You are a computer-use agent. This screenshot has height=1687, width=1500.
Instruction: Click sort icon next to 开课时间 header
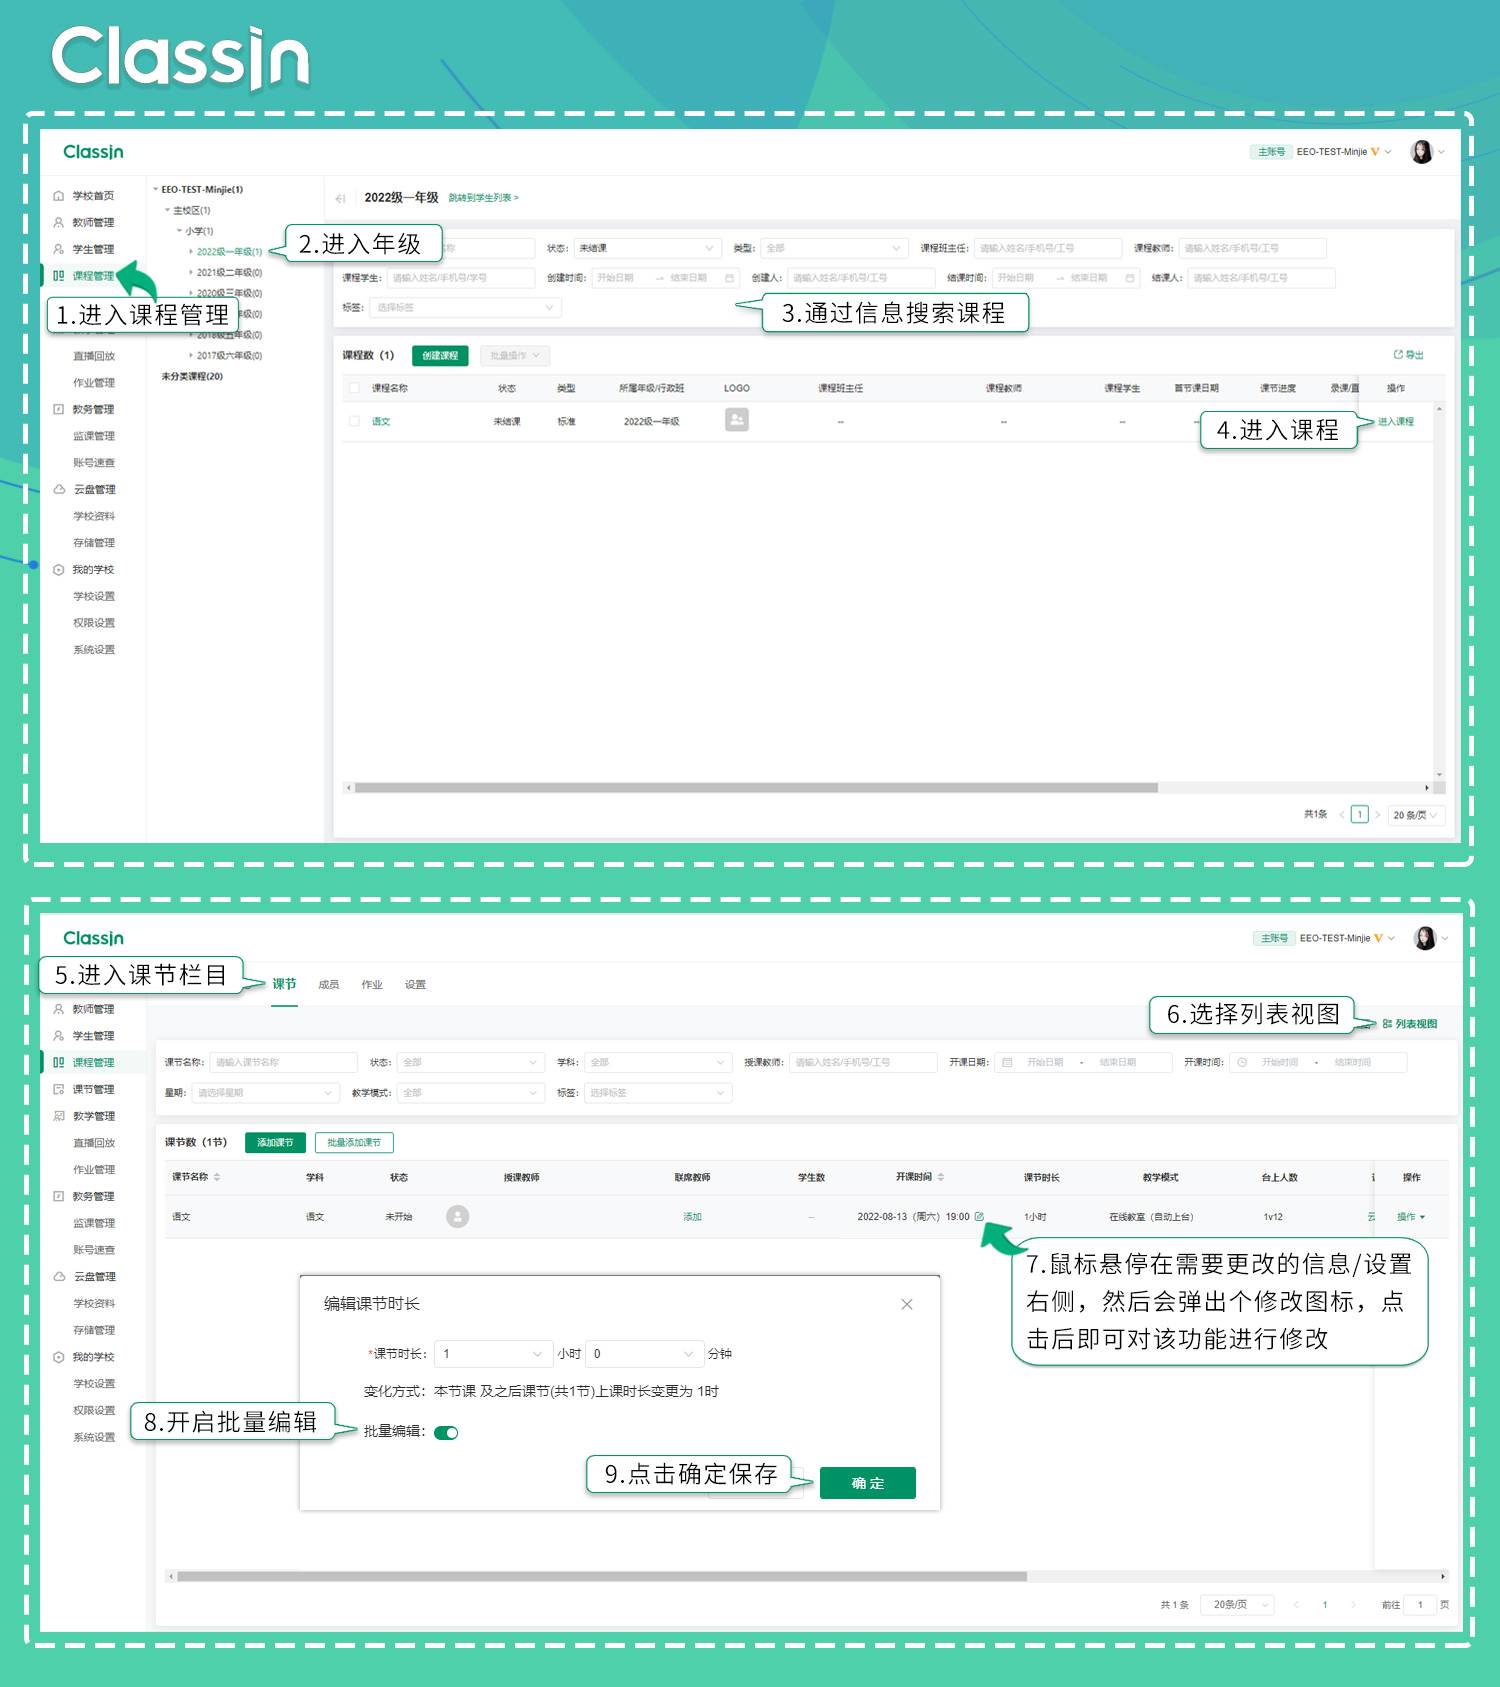point(941,1177)
